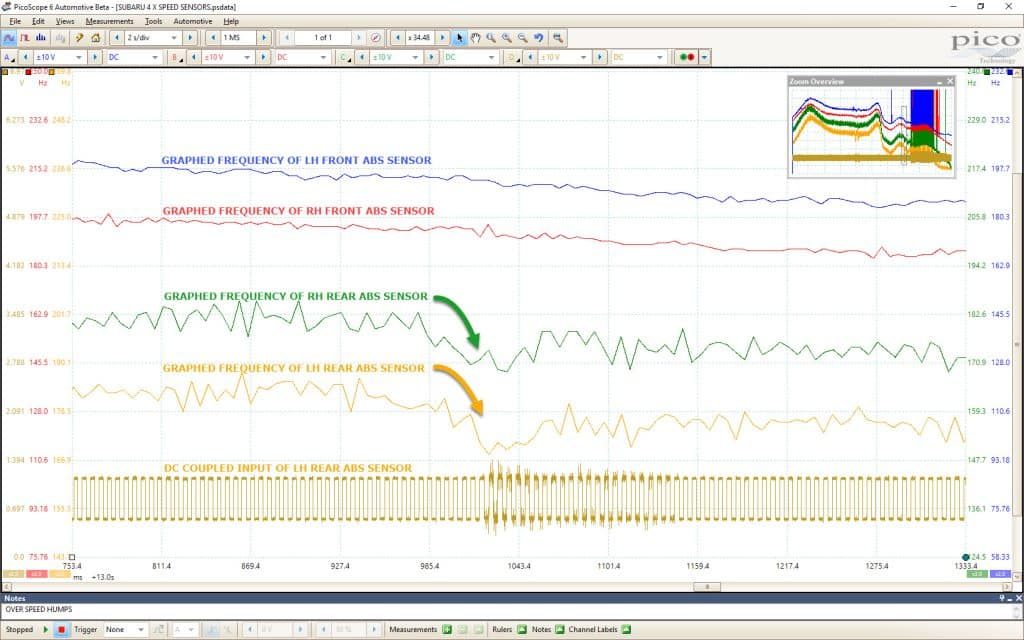Viewport: 1024px width, 640px height.
Task: Click the x 34.48 zoom field
Action: tap(419, 38)
